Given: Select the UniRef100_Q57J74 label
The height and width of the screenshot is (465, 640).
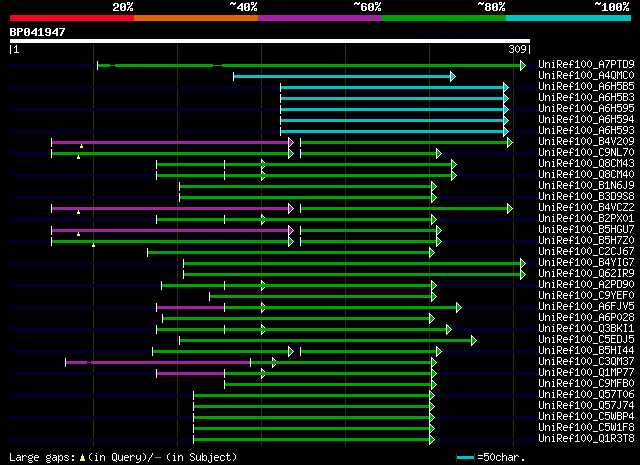Looking at the screenshot, I should tap(586, 406).
